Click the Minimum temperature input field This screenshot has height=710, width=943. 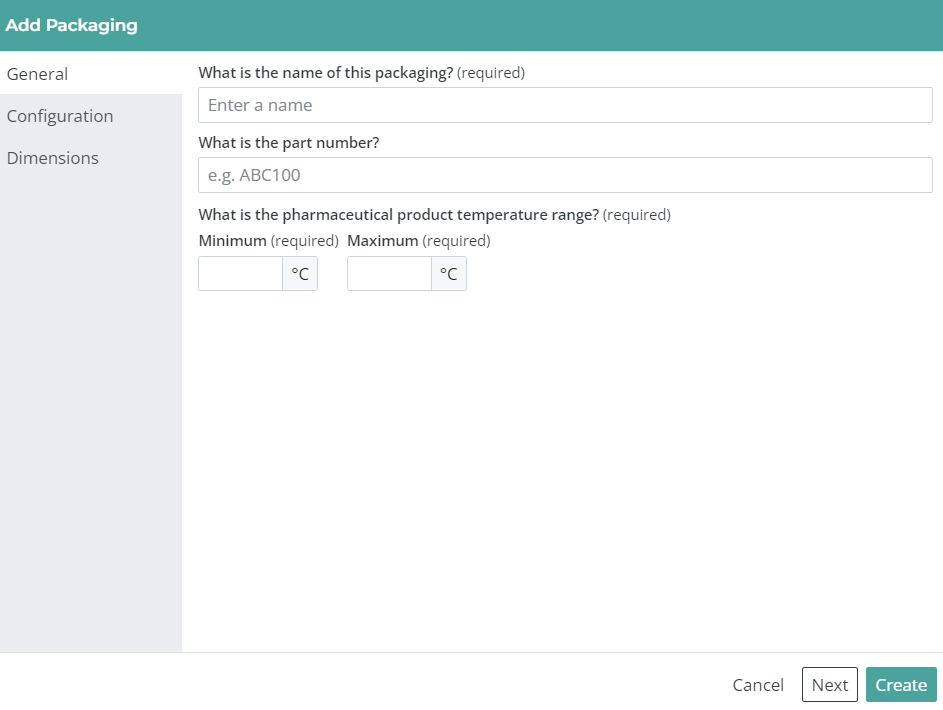(240, 273)
